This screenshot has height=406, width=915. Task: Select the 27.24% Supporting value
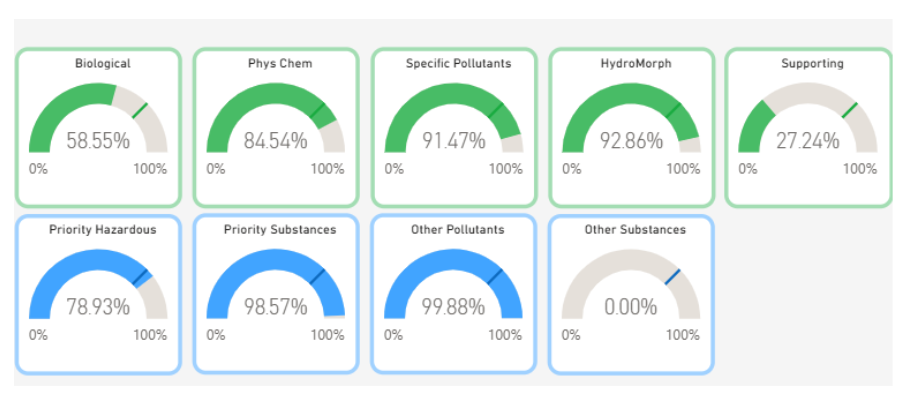tap(808, 141)
